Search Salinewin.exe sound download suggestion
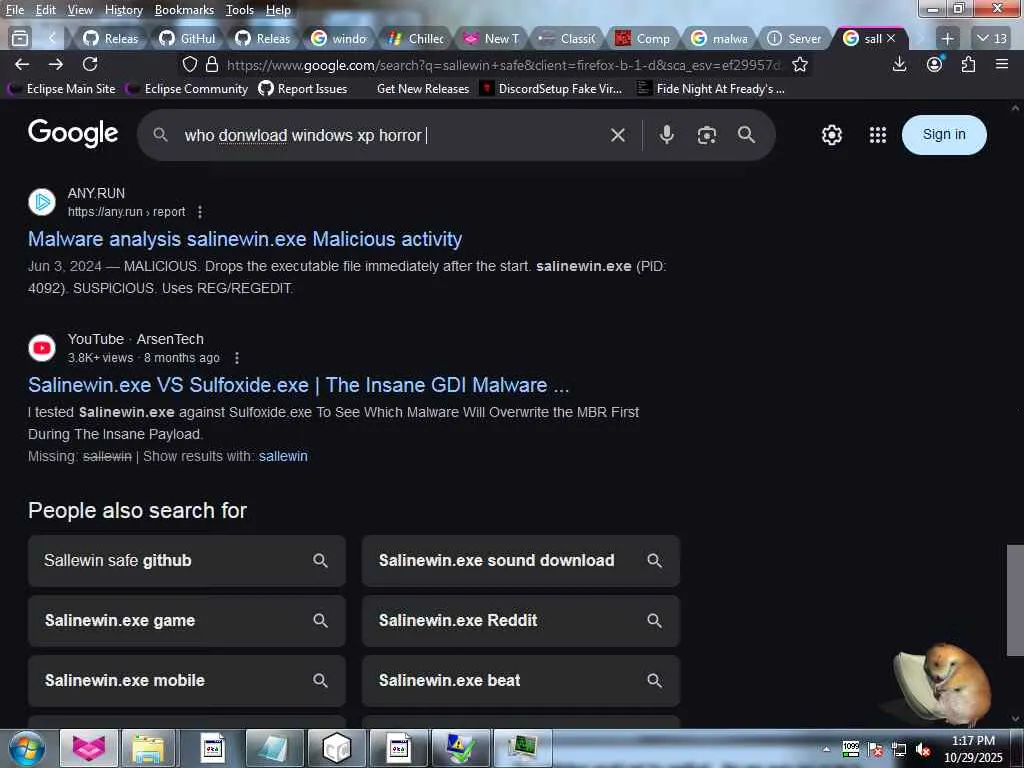The width and height of the screenshot is (1024, 768). (x=520, y=560)
